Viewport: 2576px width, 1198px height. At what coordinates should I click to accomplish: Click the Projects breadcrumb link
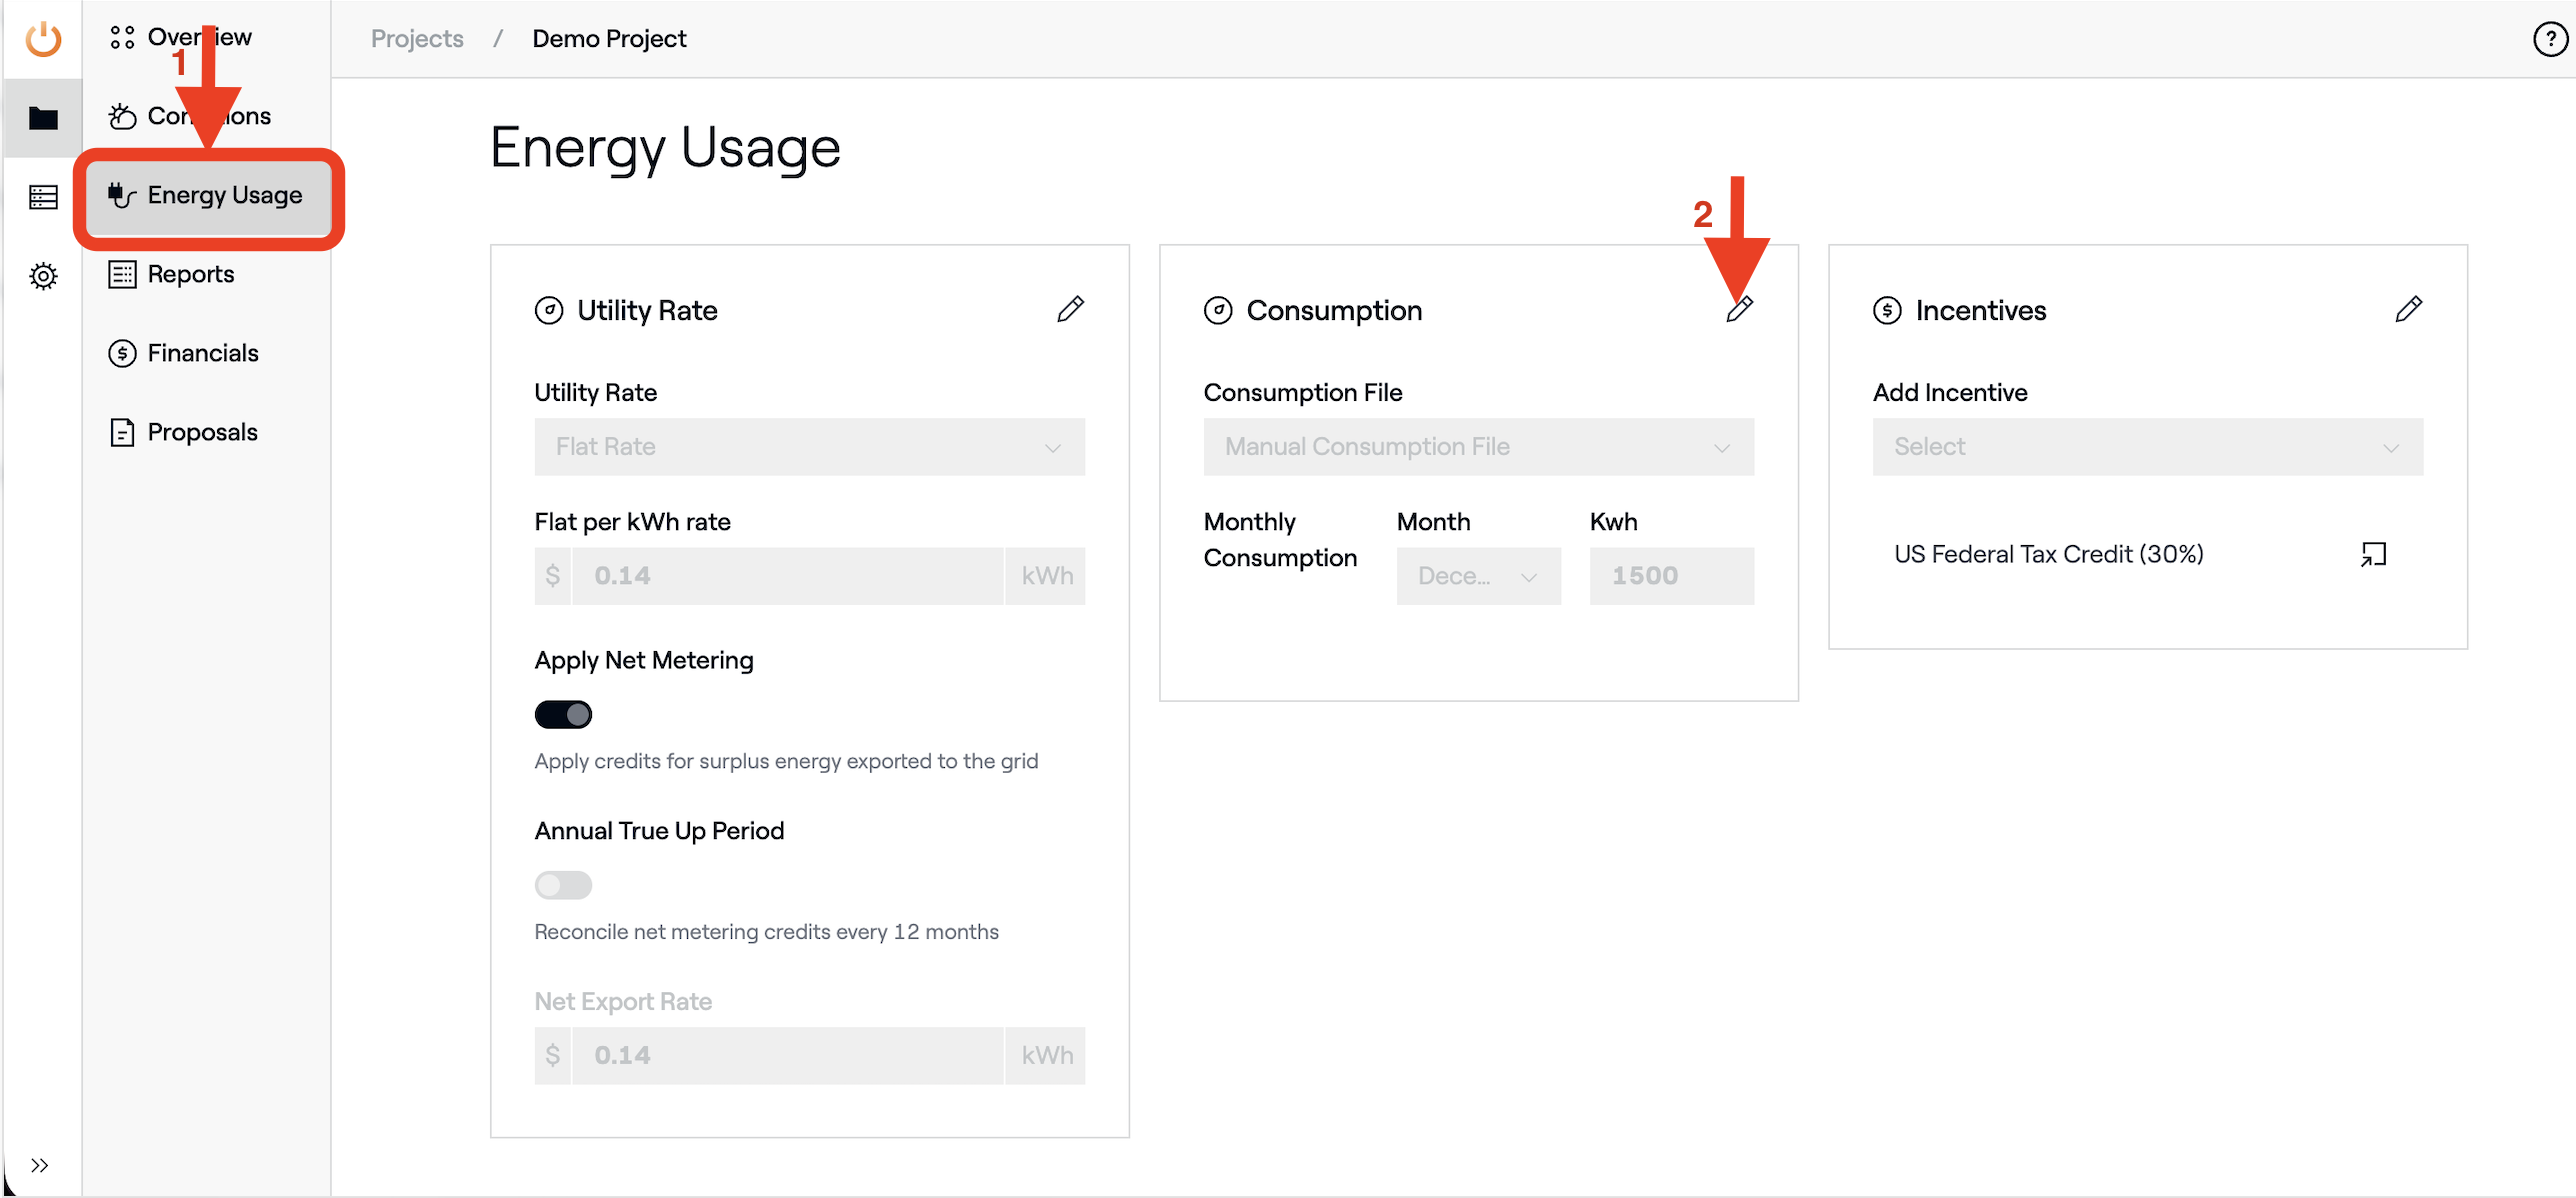pyautogui.click(x=417, y=39)
